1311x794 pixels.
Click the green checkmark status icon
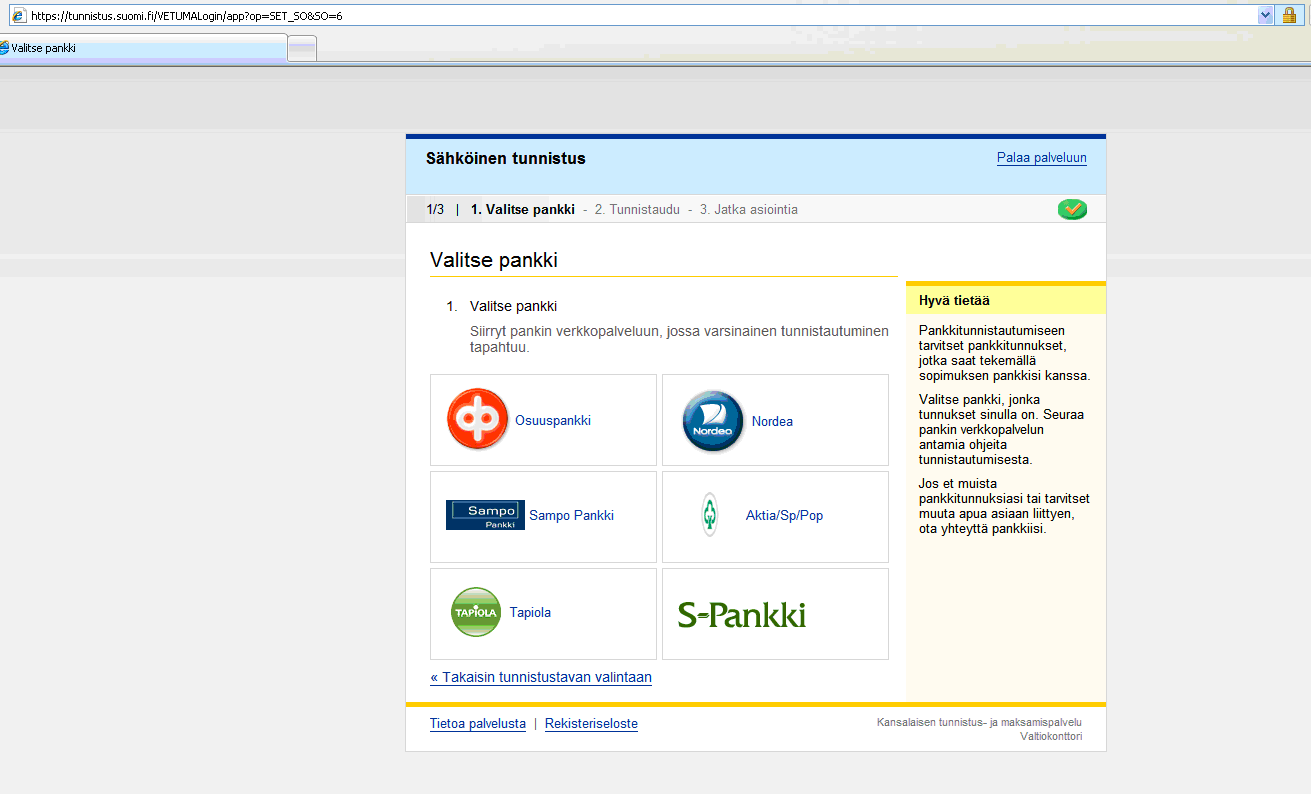[1072, 209]
